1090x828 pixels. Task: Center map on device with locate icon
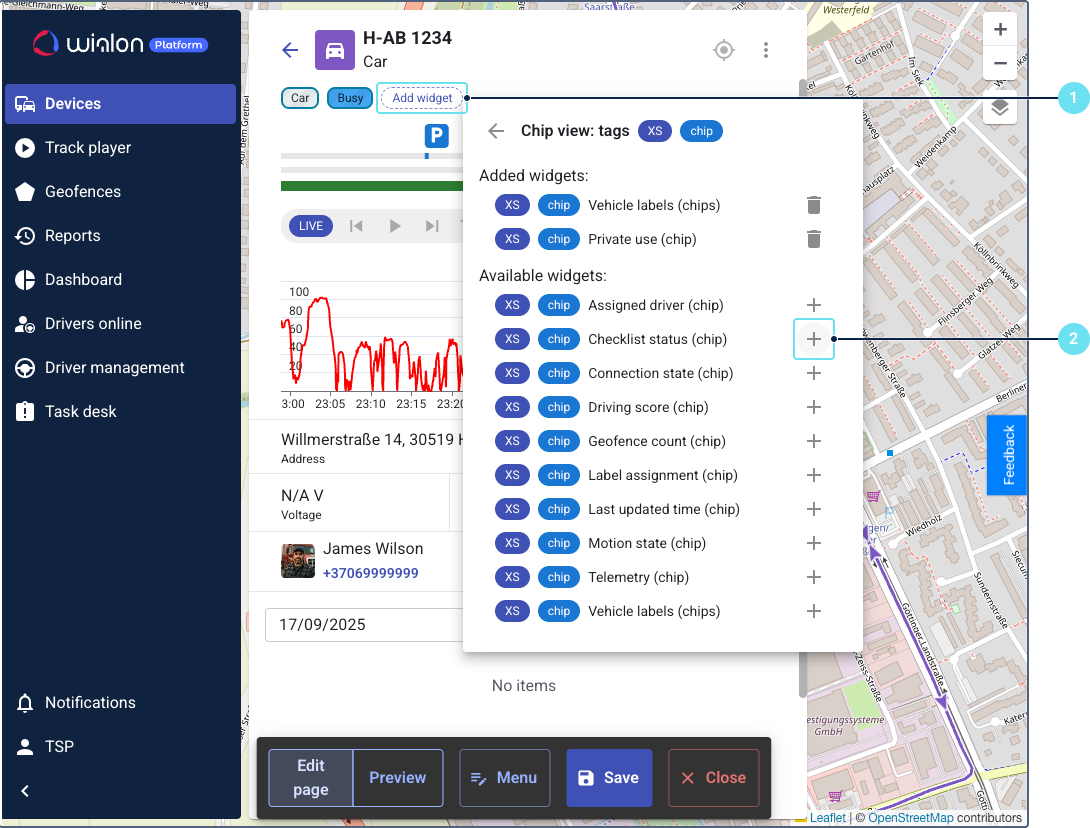pyautogui.click(x=724, y=50)
